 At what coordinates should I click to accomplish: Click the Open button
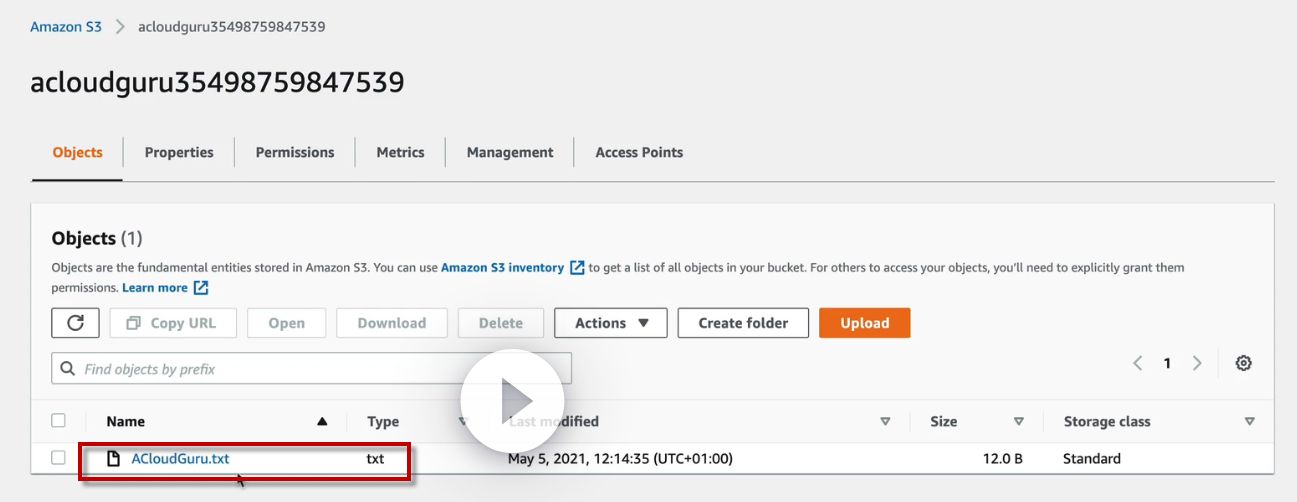[x=287, y=323]
